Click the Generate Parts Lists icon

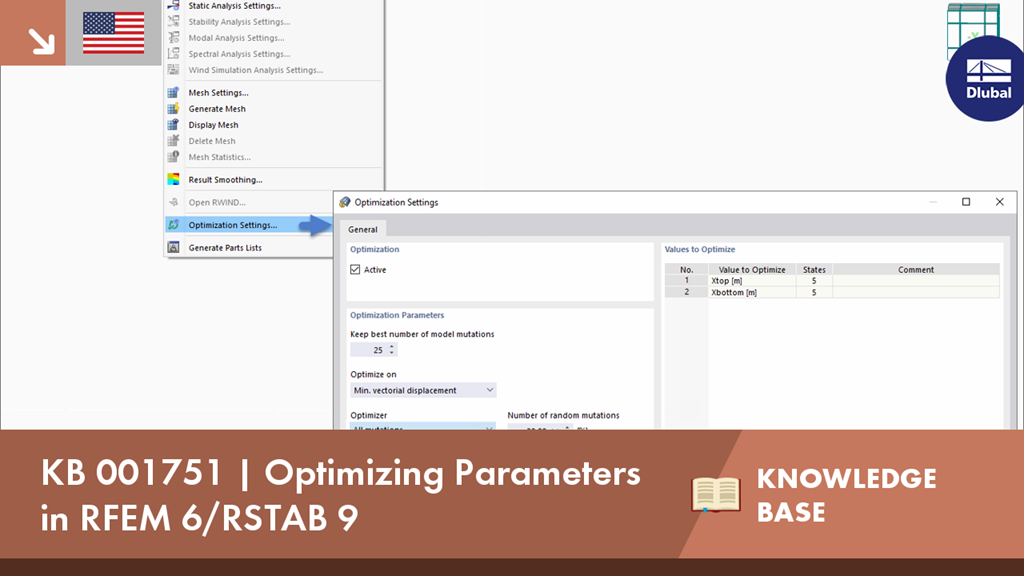[173, 248]
